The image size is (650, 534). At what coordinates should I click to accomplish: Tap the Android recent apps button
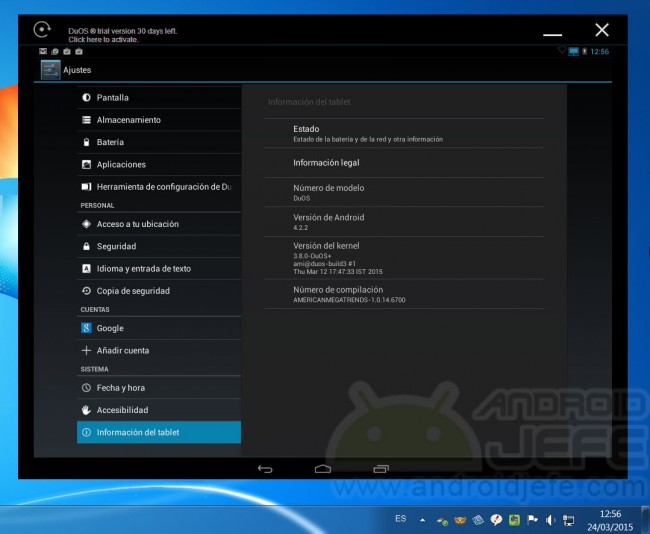click(381, 469)
